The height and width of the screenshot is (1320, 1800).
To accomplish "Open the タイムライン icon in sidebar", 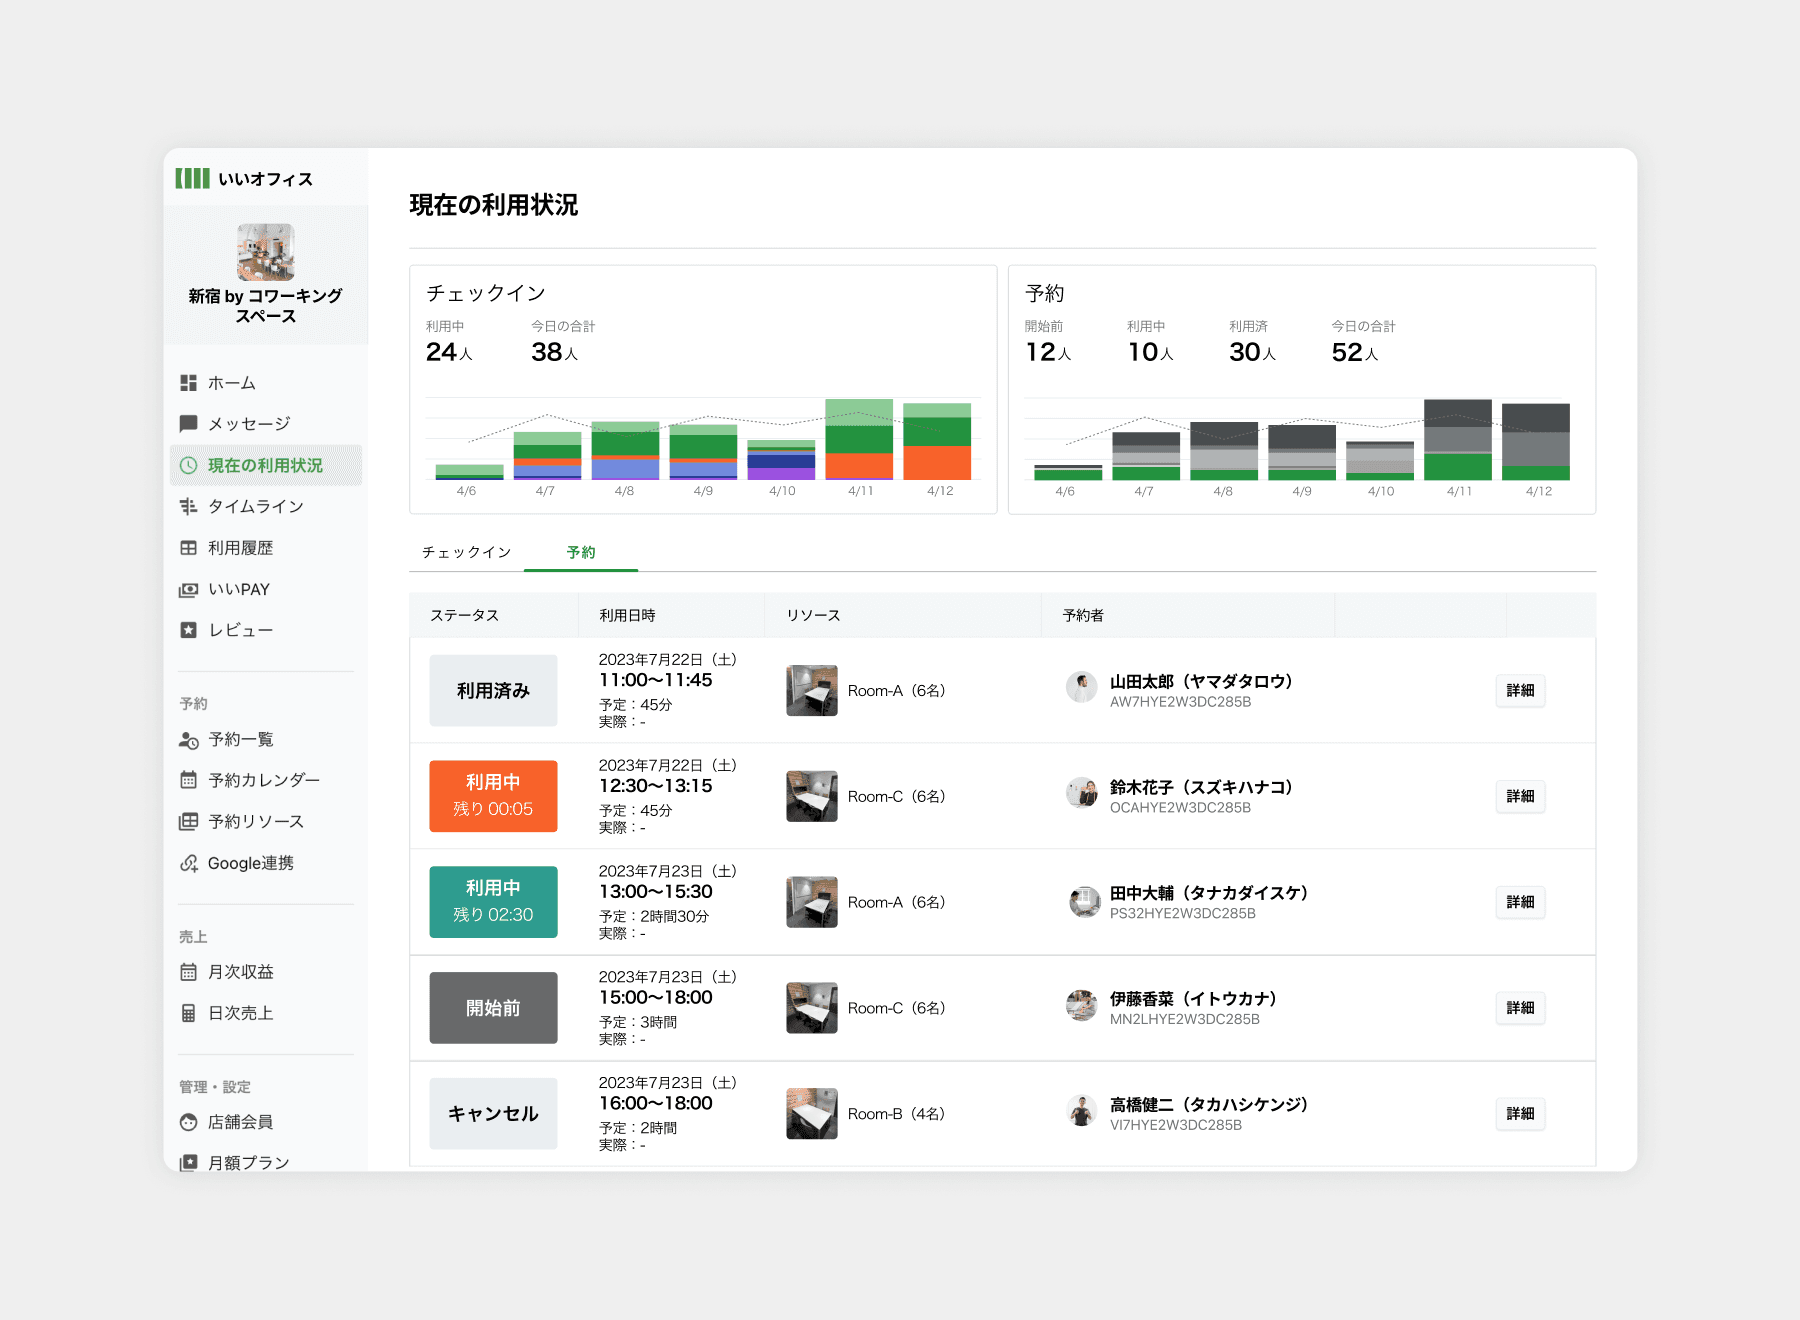I will coord(188,507).
